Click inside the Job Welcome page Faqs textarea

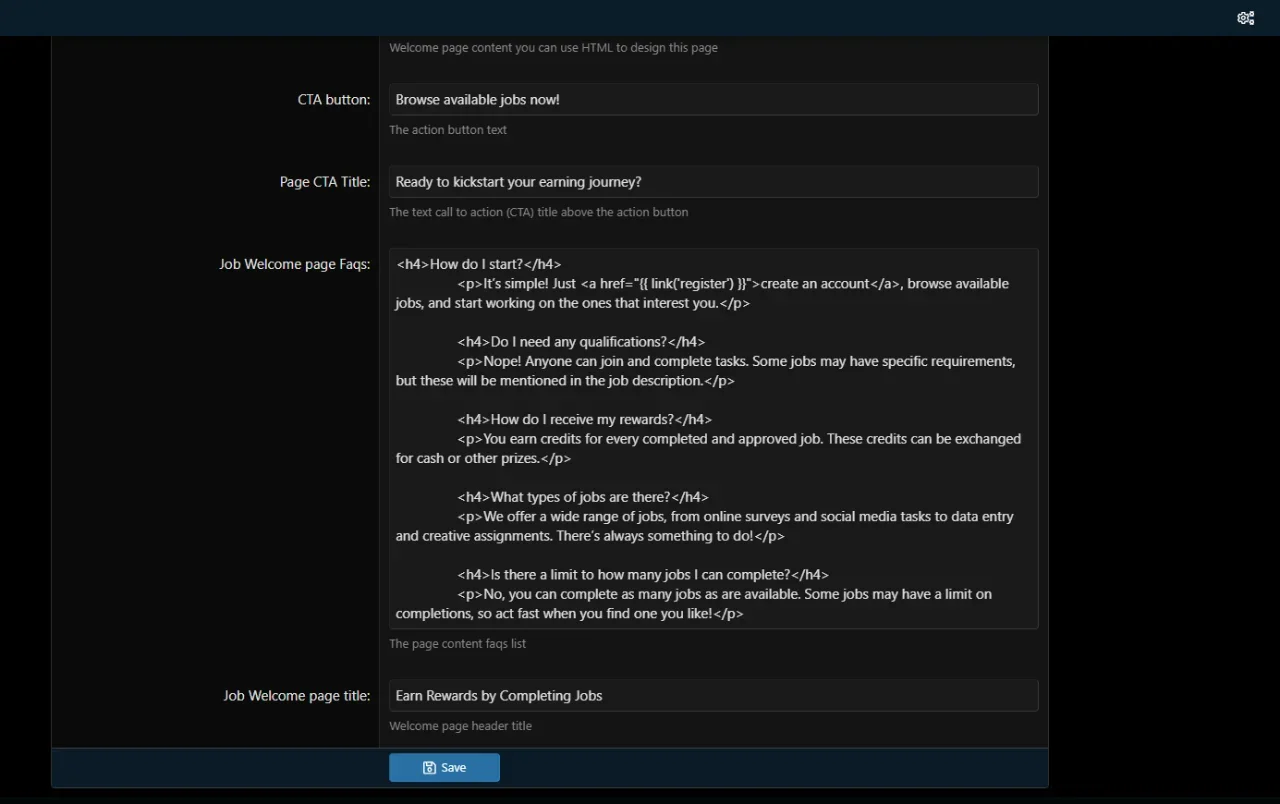713,478
